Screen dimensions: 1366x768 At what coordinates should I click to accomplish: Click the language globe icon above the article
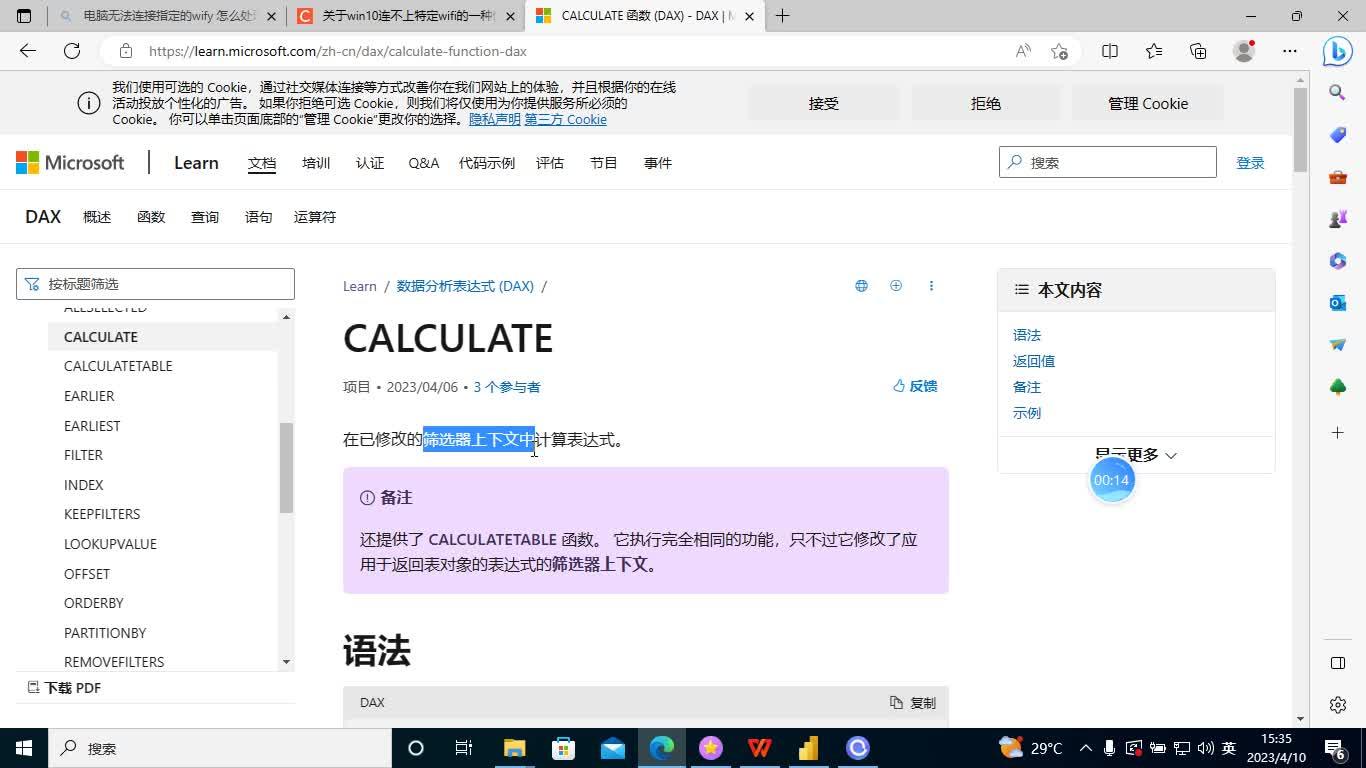(861, 286)
